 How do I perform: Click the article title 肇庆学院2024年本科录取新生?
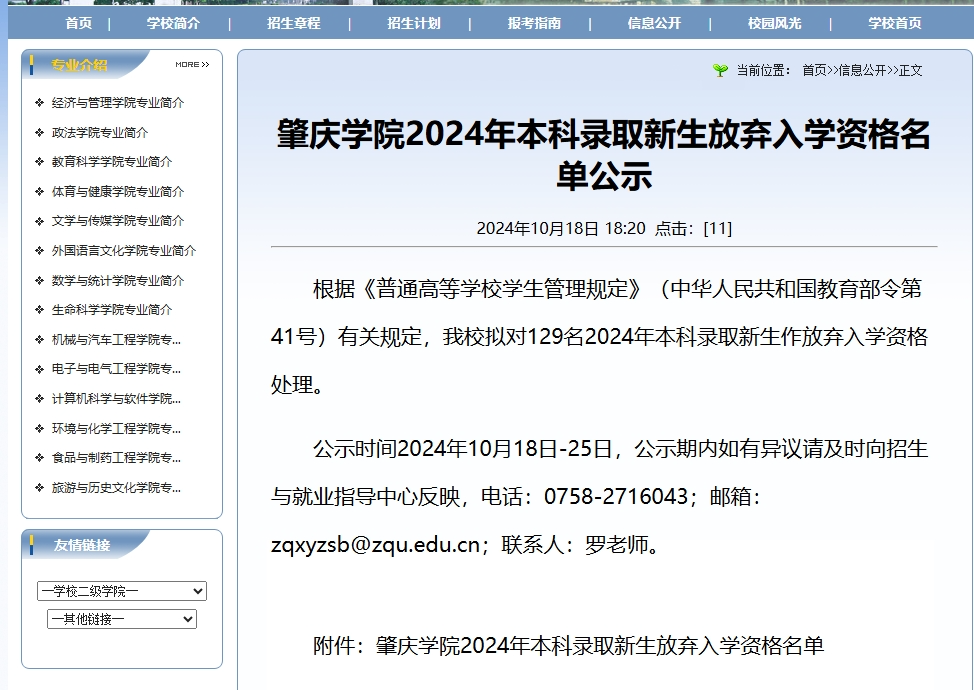604,154
